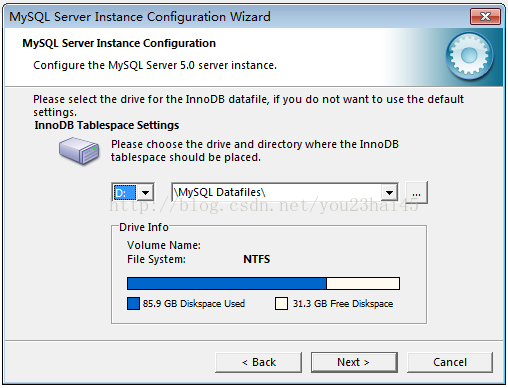
Task: Click the disk usage bar
Action: click(x=263, y=283)
